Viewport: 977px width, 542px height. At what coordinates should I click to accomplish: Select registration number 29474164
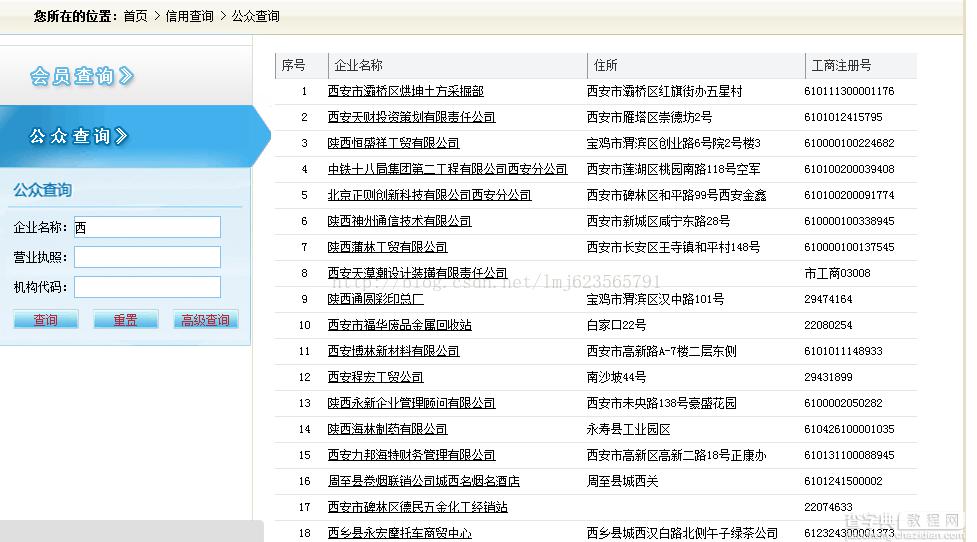coord(828,299)
